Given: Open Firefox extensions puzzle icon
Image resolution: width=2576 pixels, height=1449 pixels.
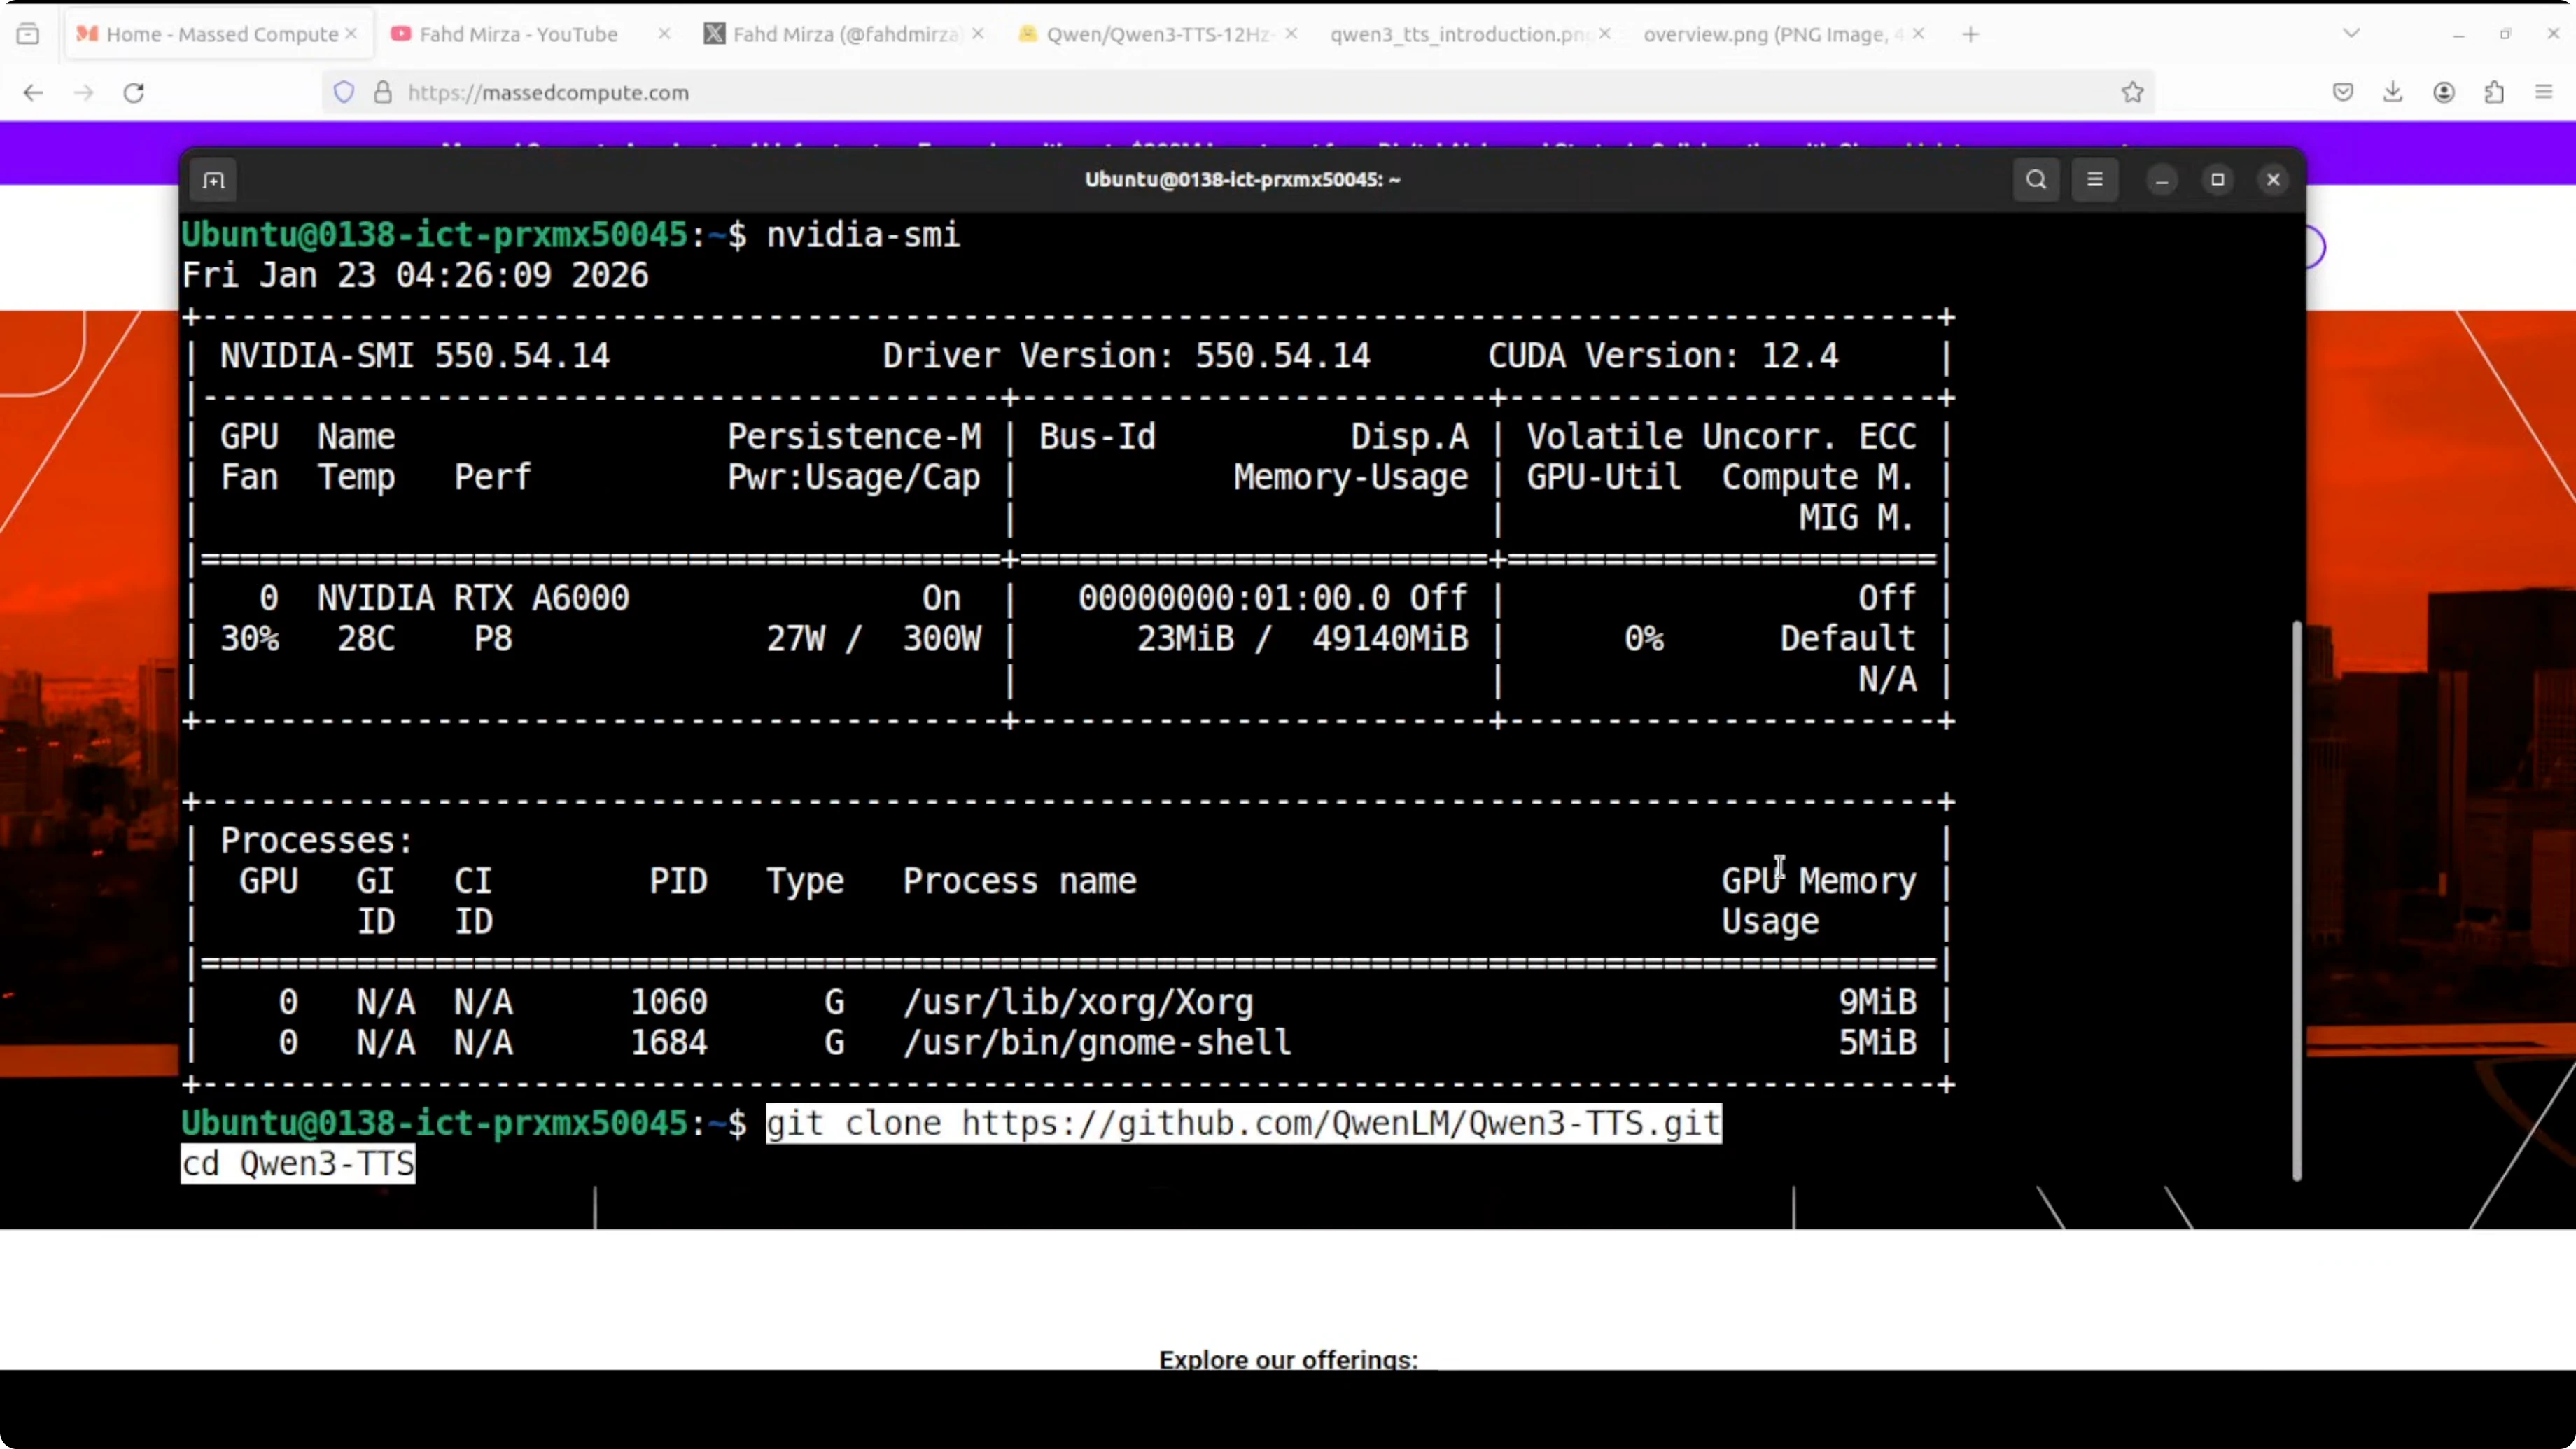Looking at the screenshot, I should pos(2494,93).
